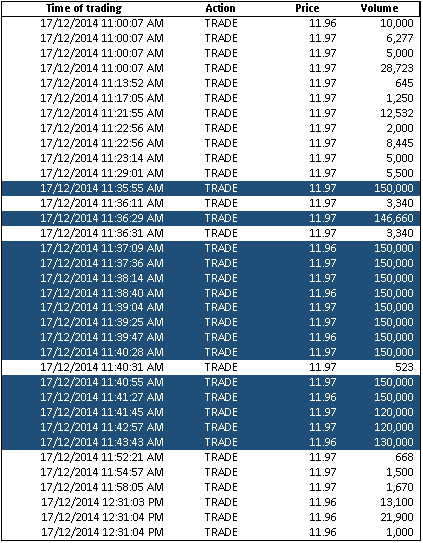Select the 'Action' column header
423x543 pixels.
click(220, 8)
